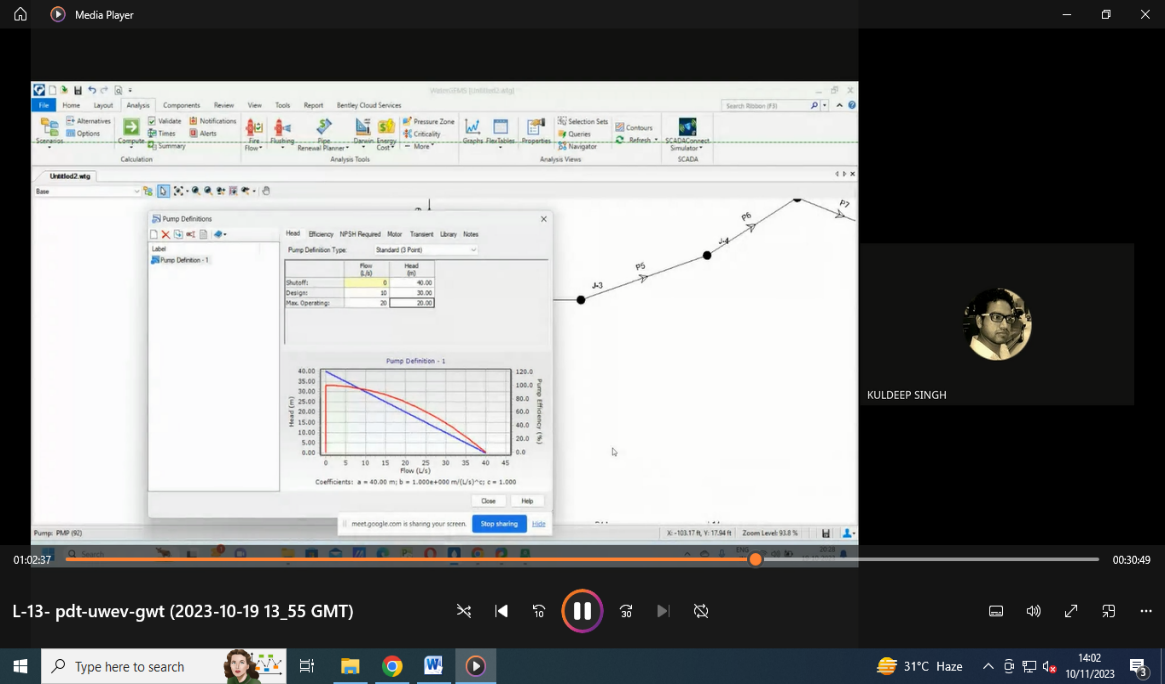Pause the video with the Pause button
The height and width of the screenshot is (684, 1165).
pyautogui.click(x=582, y=610)
